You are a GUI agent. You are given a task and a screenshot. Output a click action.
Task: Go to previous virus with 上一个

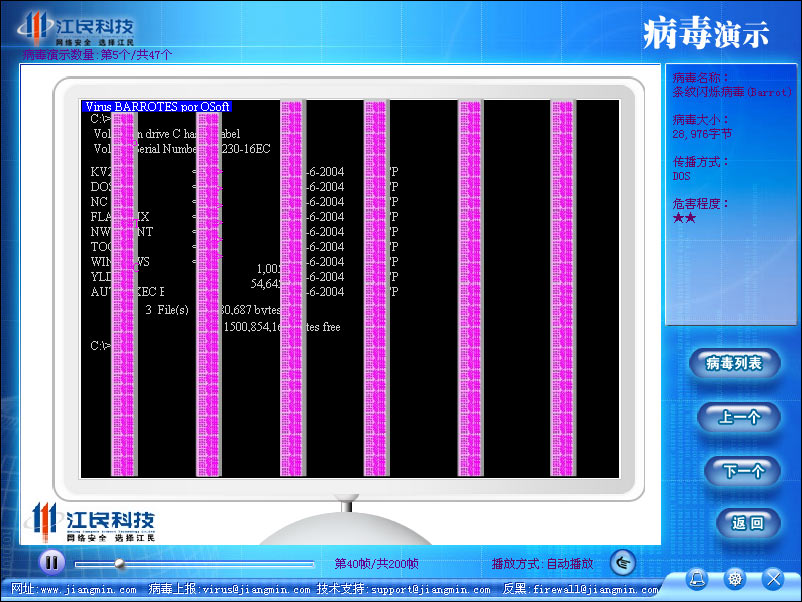coord(739,417)
